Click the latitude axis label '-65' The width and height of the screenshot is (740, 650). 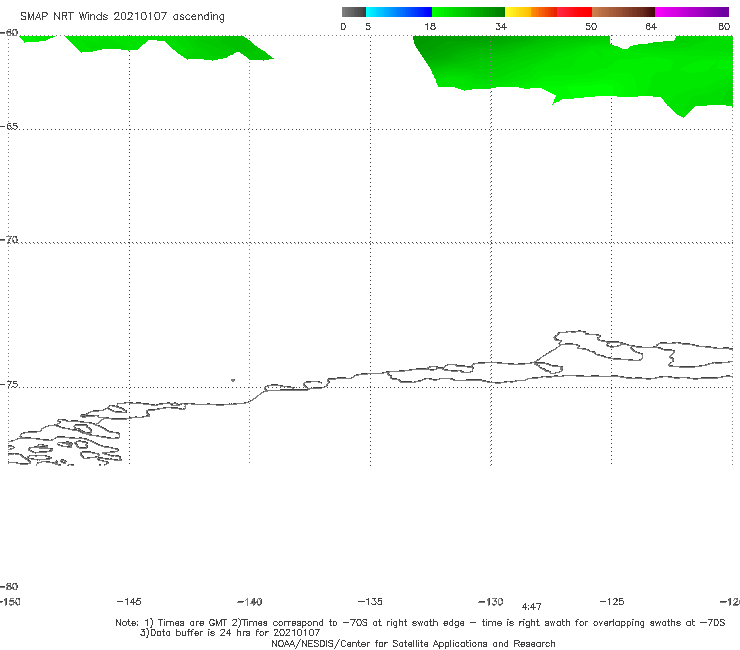(9, 127)
